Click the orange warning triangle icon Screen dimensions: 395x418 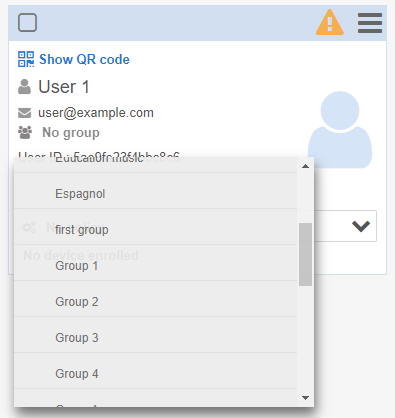(330, 22)
